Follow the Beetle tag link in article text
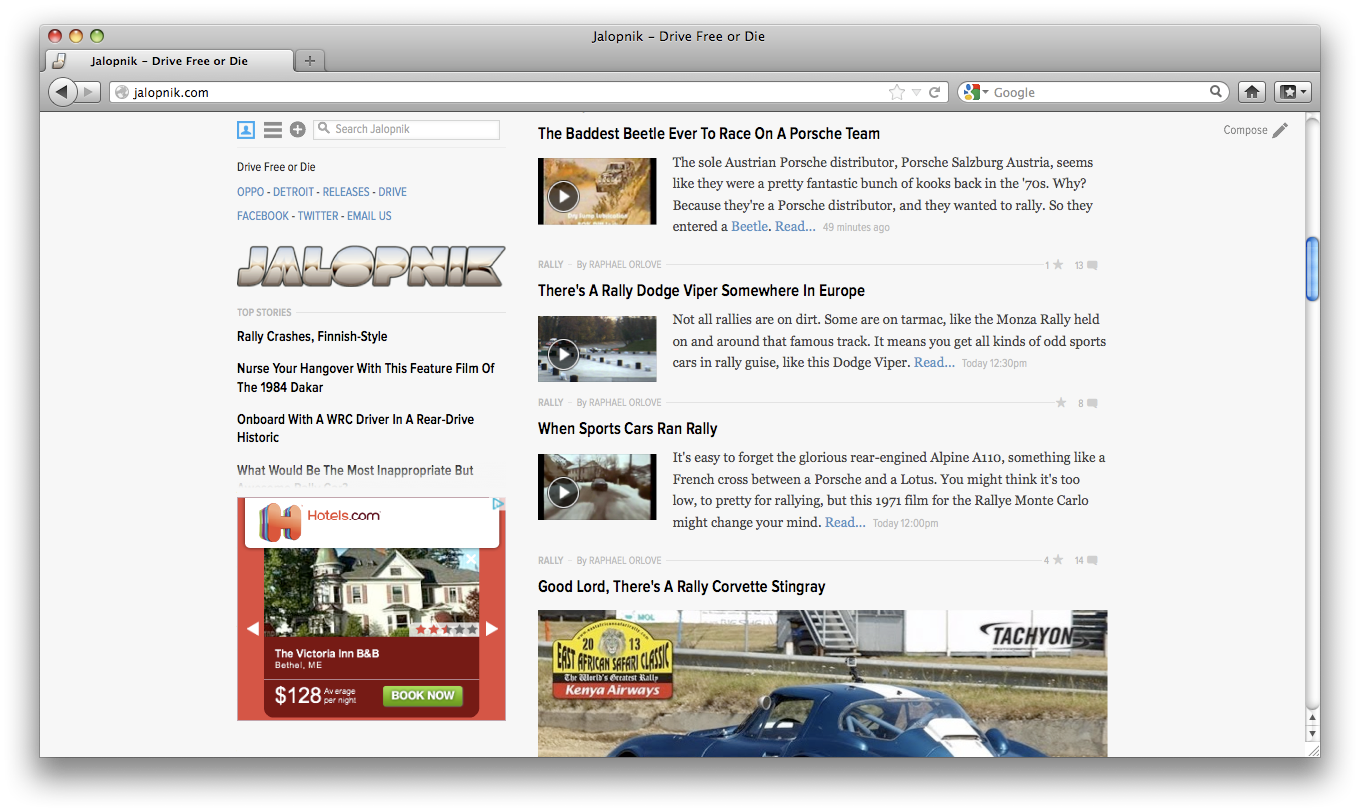Viewport: 1360px width, 812px height. (x=750, y=227)
